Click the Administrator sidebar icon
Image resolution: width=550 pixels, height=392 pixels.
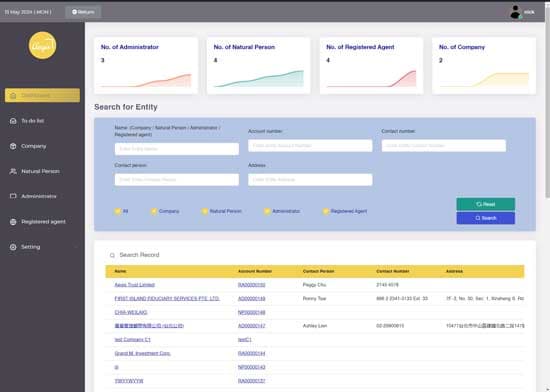click(13, 196)
